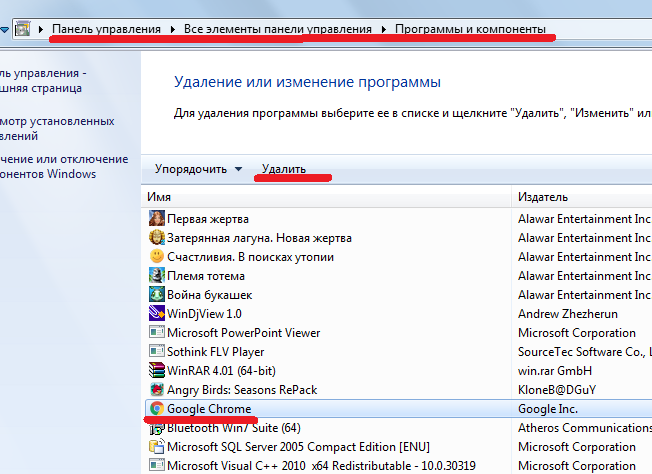Image resolution: width=652 pixels, height=474 pixels.
Task: Click the Sothink FLV Player icon
Action: click(156, 351)
